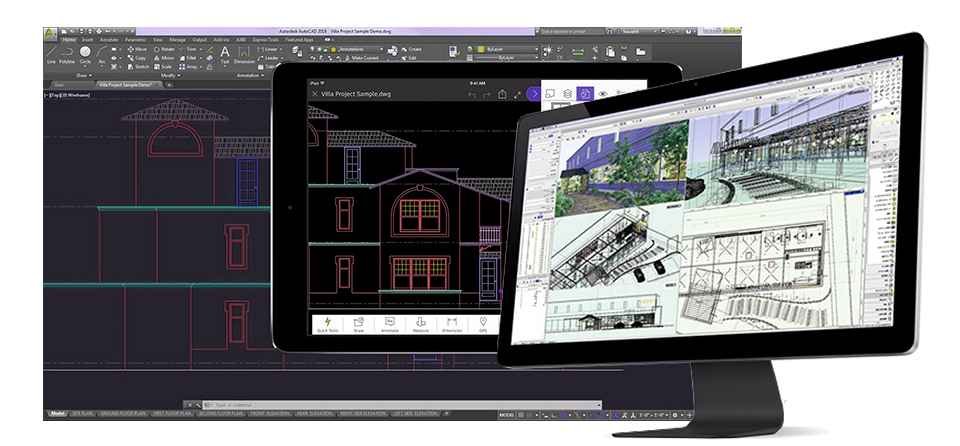Open the layers icon in iPad panel
960x446 pixels.
click(568, 94)
